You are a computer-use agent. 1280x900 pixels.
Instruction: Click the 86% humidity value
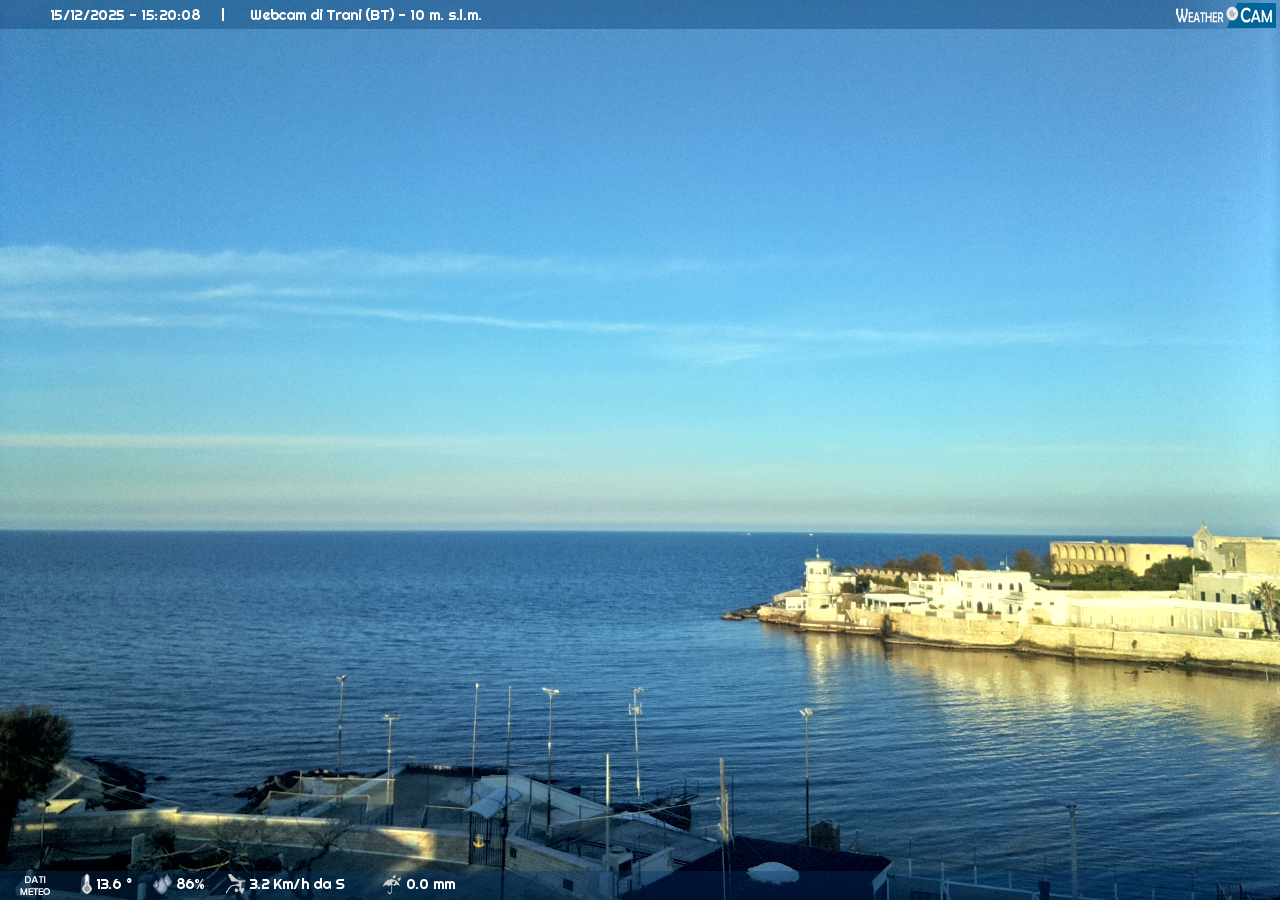pos(190,884)
